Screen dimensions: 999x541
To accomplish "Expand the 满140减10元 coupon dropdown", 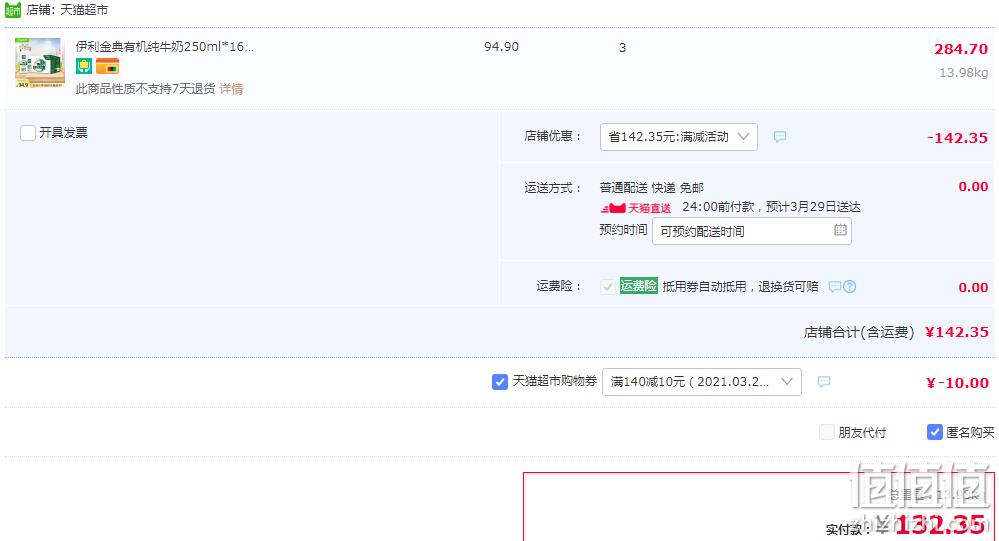I will tap(701, 382).
